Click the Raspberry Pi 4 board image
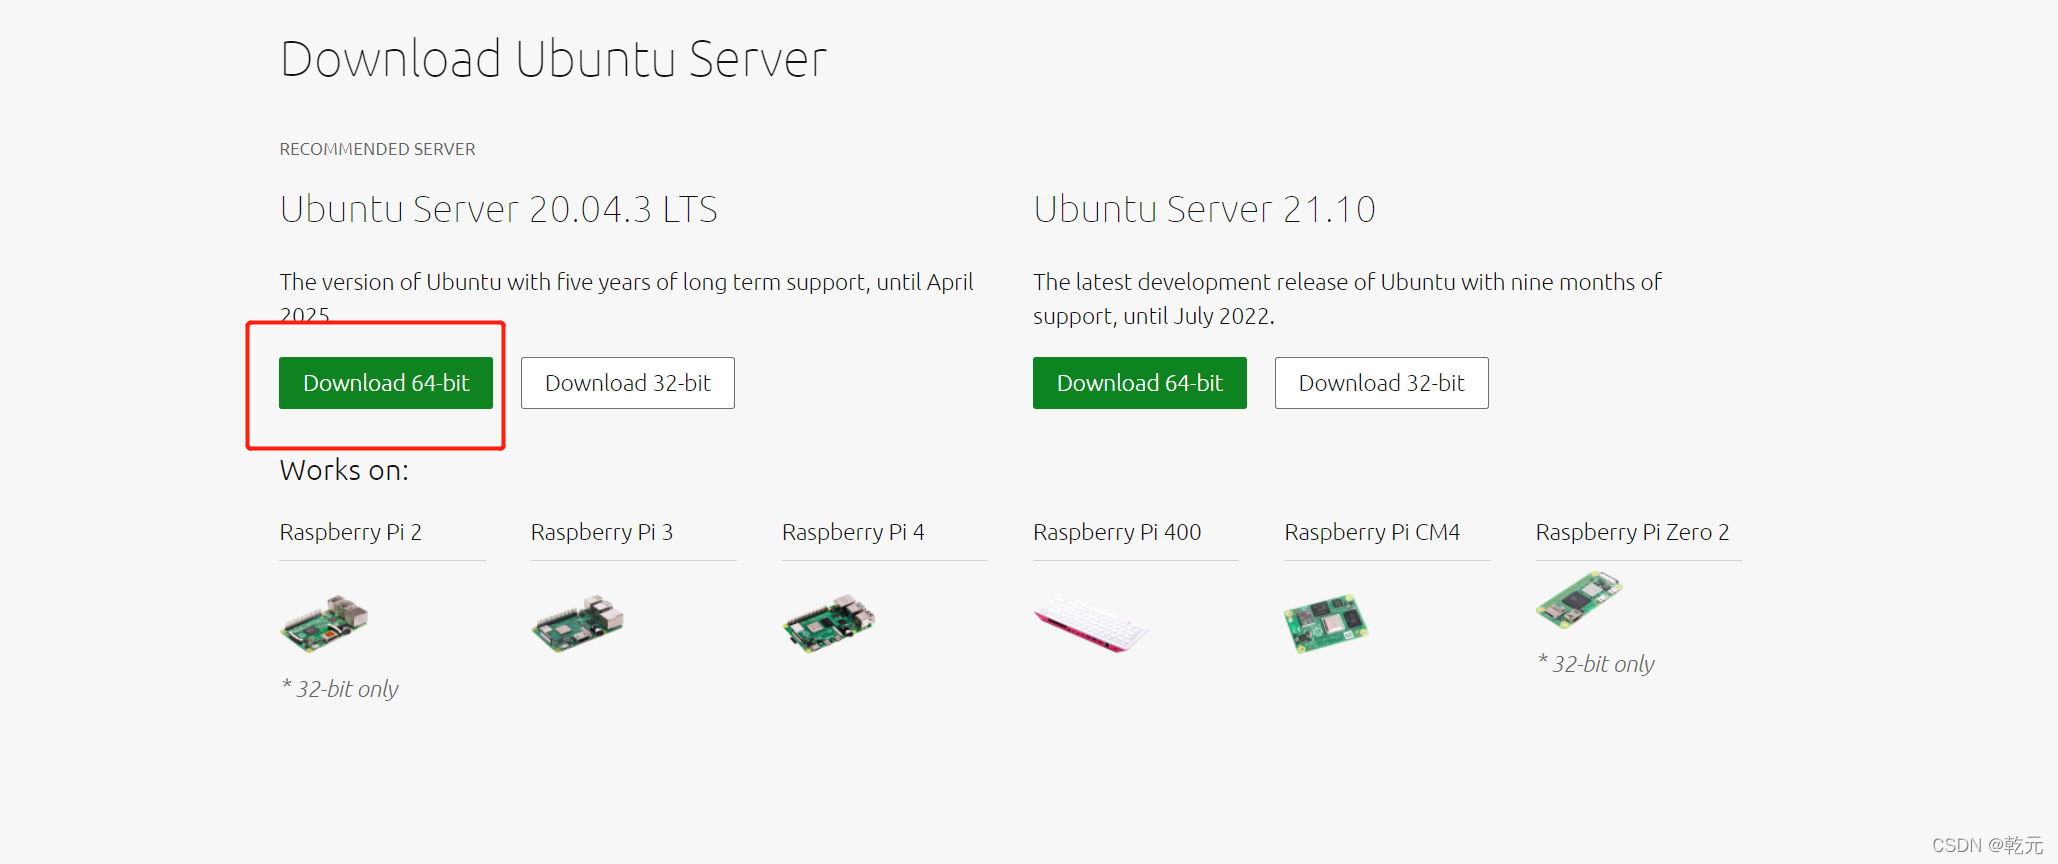This screenshot has height=864, width=2058. tap(829, 623)
